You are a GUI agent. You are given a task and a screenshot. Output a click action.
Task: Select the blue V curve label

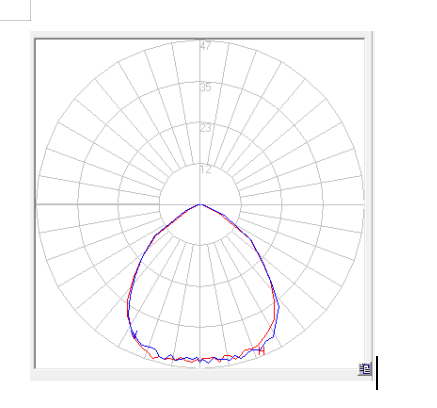134,334
